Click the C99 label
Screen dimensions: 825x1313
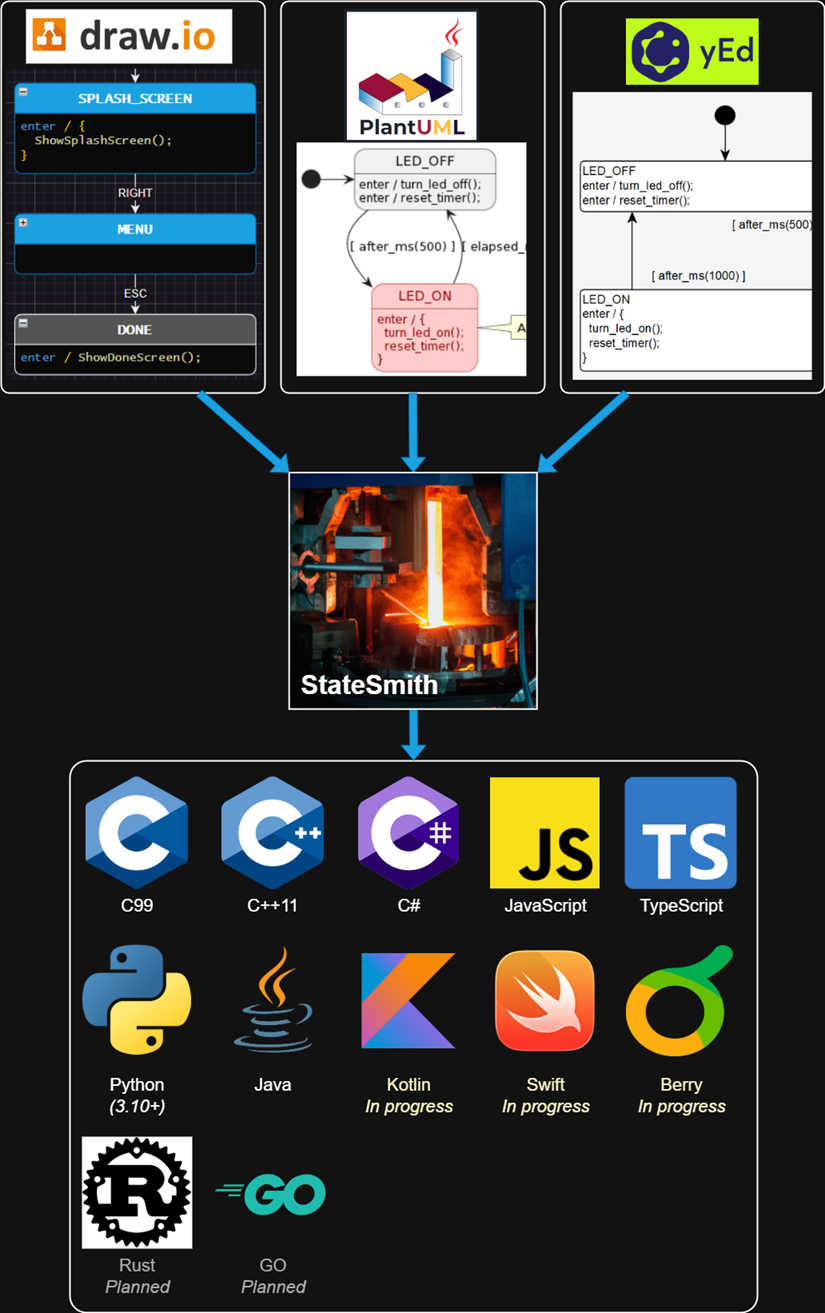click(x=136, y=906)
